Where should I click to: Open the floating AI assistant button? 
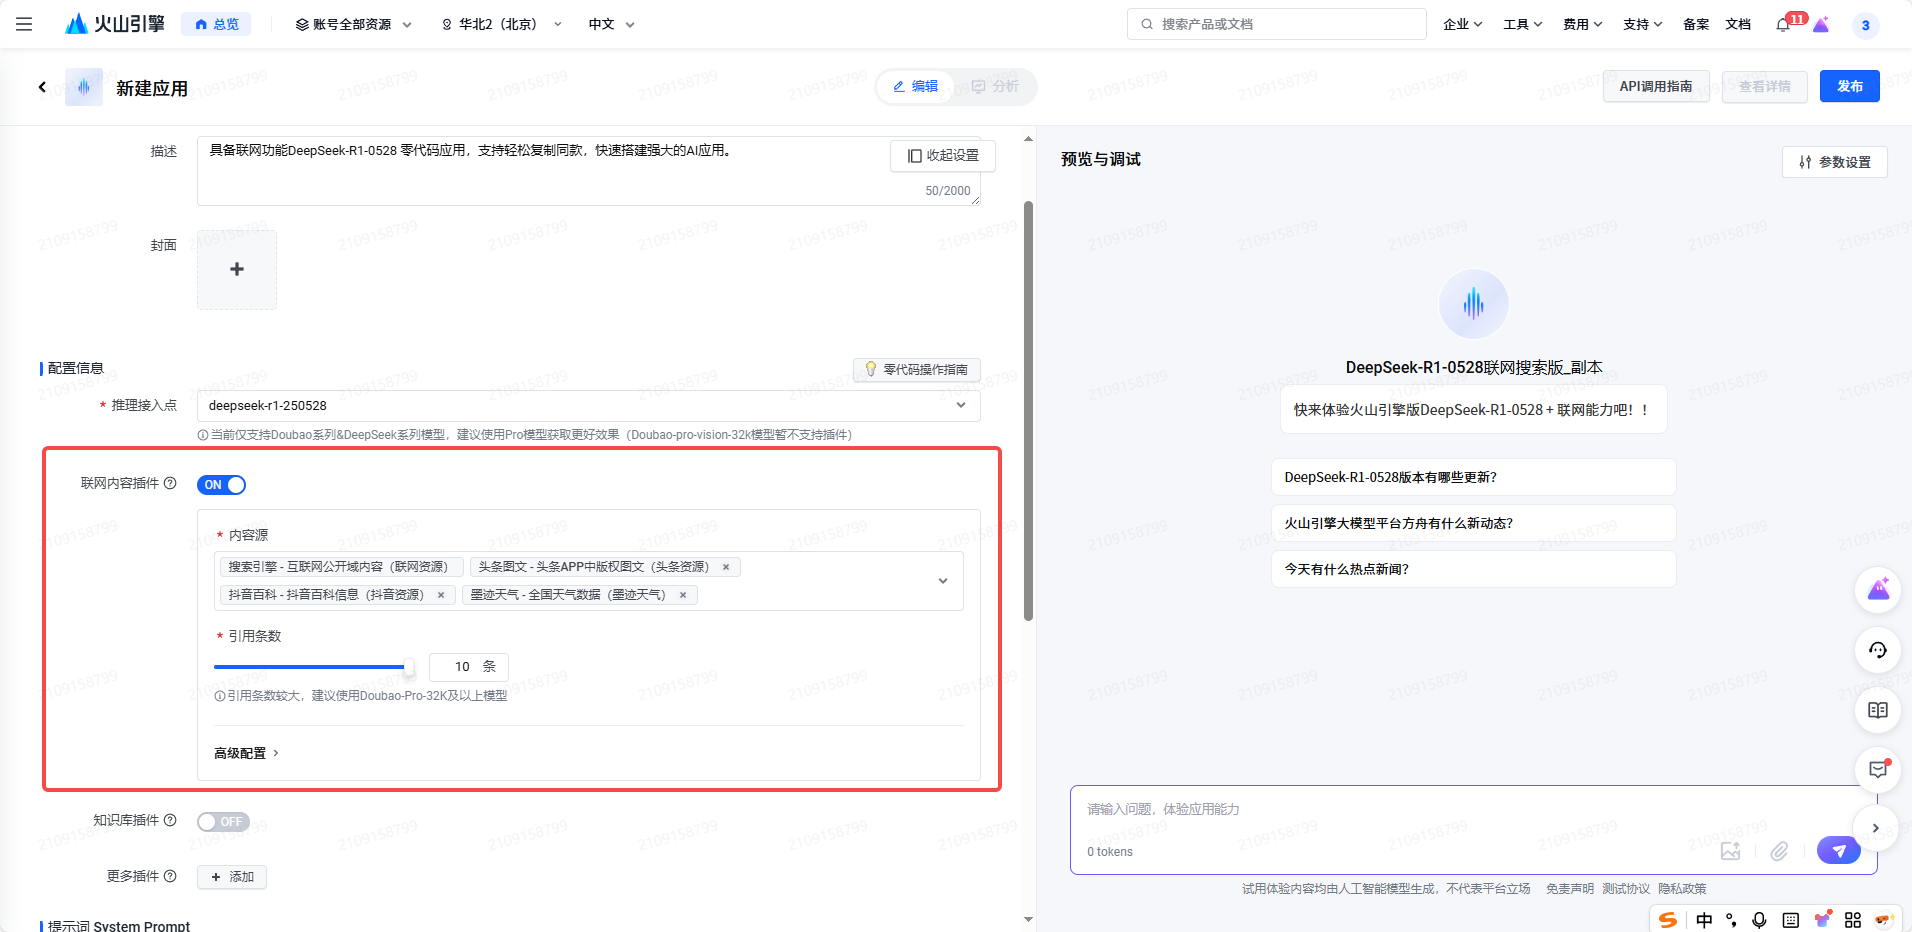tap(1878, 590)
